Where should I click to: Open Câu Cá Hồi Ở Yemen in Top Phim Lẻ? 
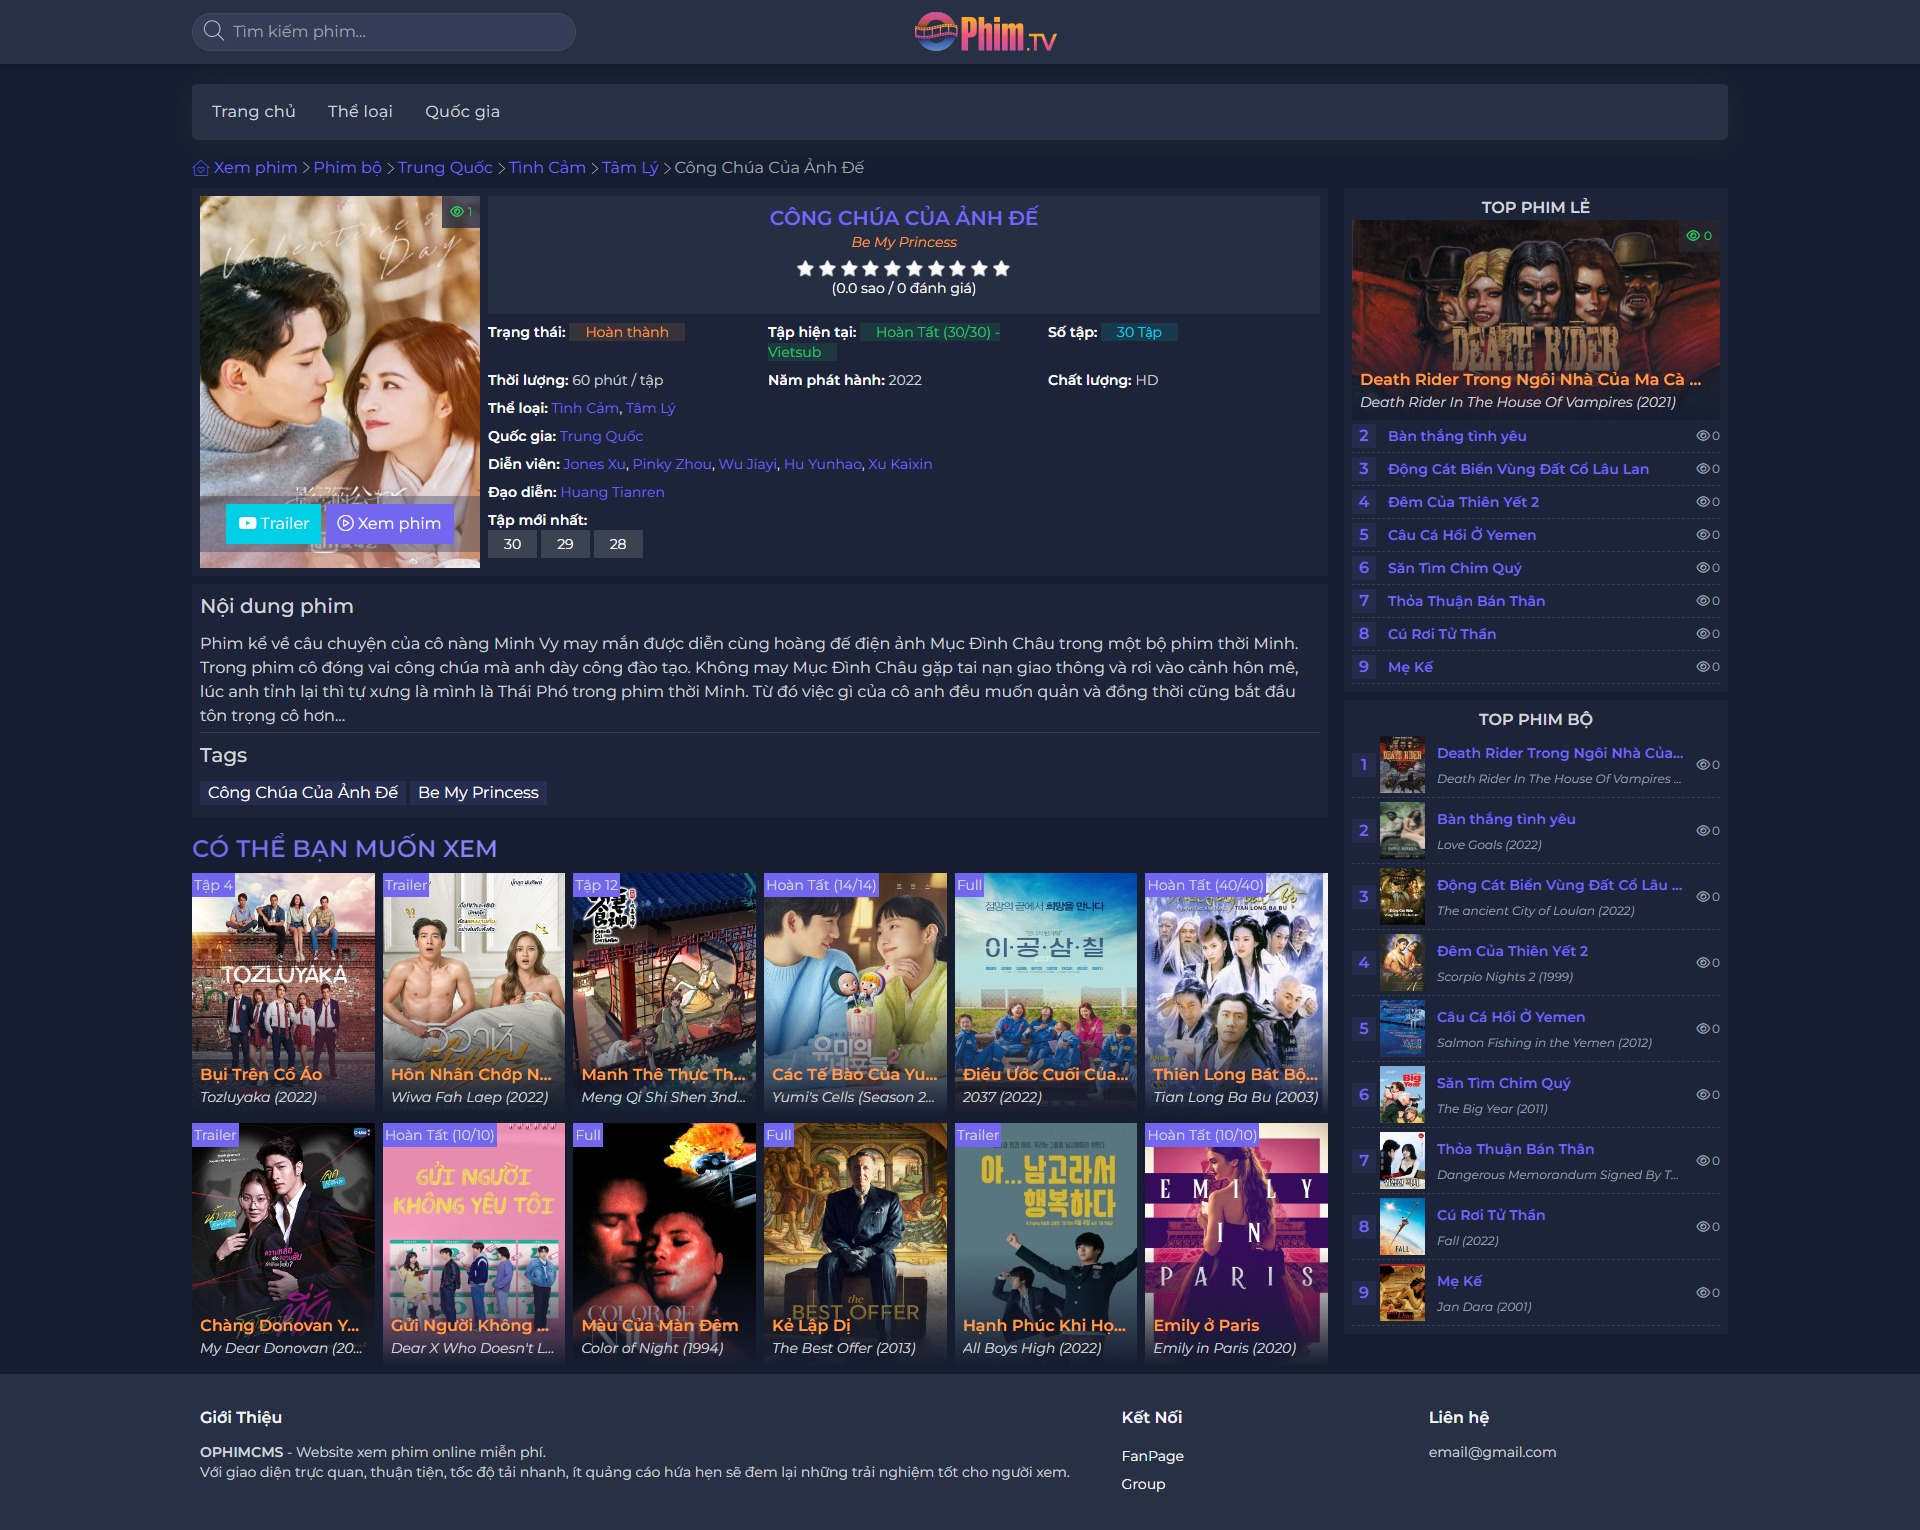coord(1462,535)
